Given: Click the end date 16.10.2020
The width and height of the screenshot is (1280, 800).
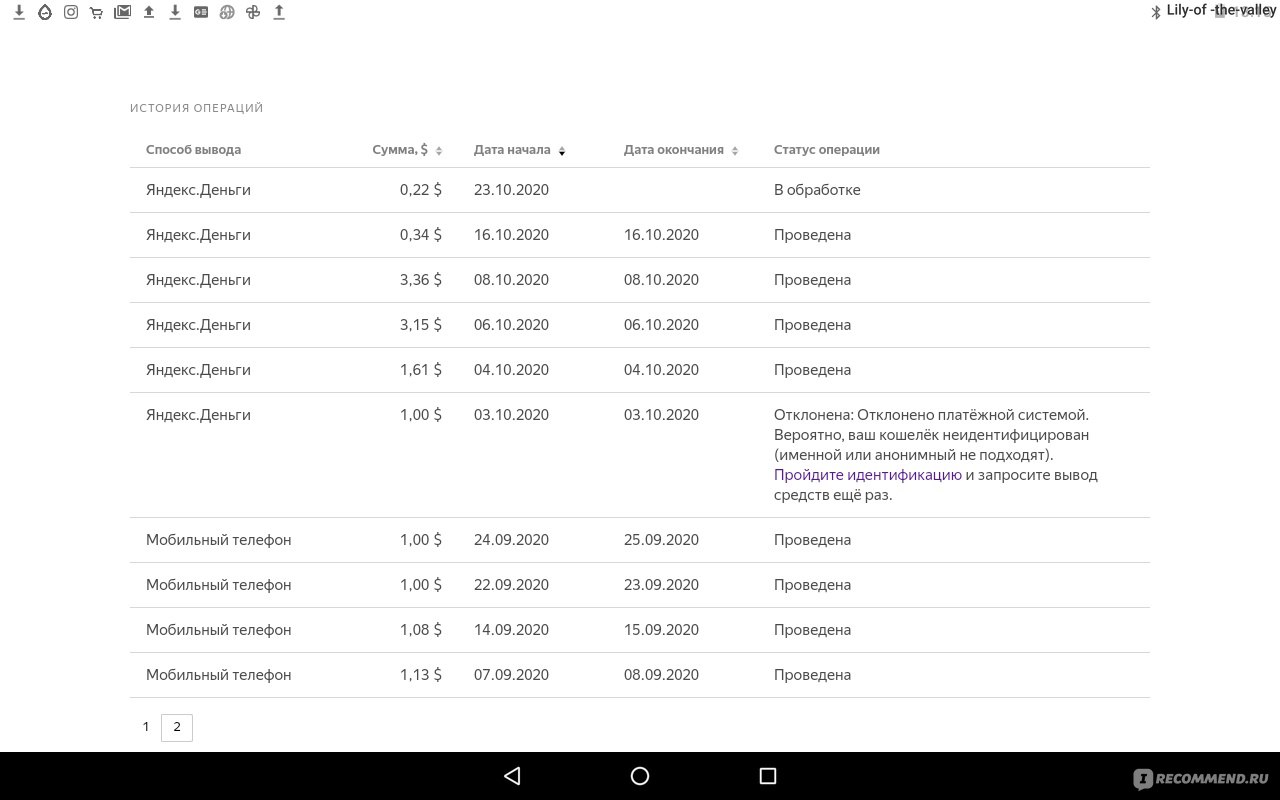Looking at the screenshot, I should 661,235.
